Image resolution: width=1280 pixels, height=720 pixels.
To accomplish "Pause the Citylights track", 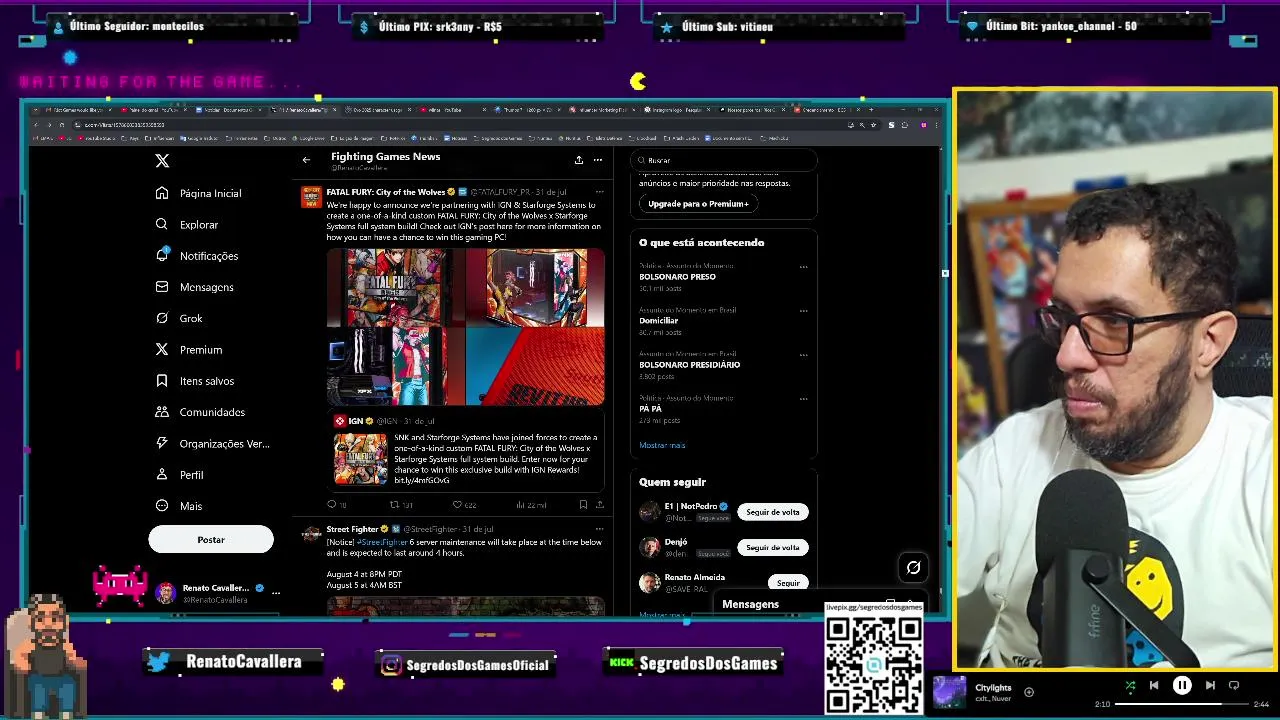I will [x=1182, y=686].
